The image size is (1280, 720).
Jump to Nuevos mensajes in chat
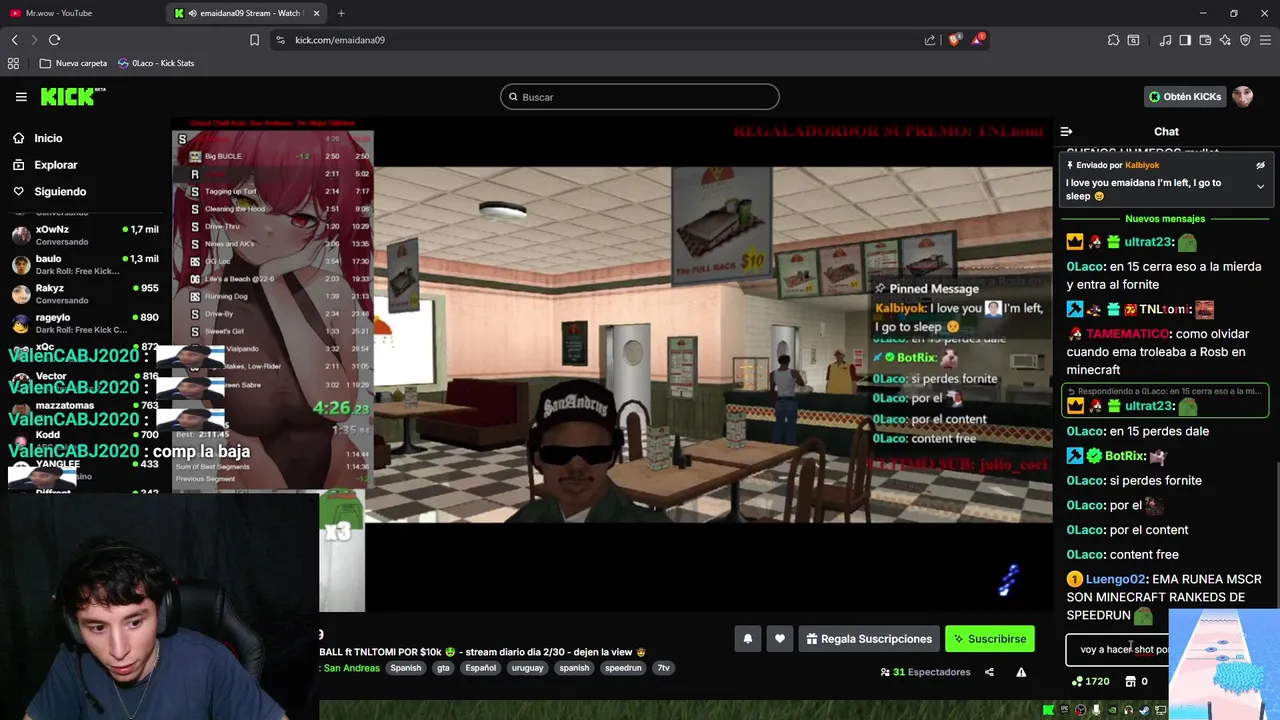tap(1165, 219)
